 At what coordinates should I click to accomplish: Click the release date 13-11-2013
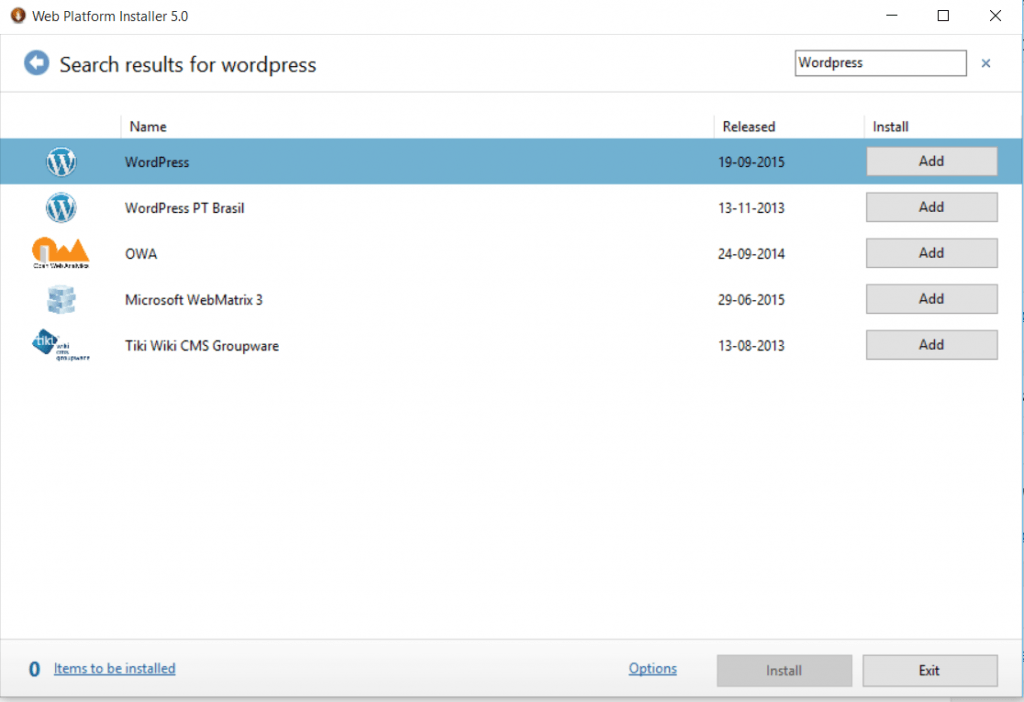click(751, 208)
